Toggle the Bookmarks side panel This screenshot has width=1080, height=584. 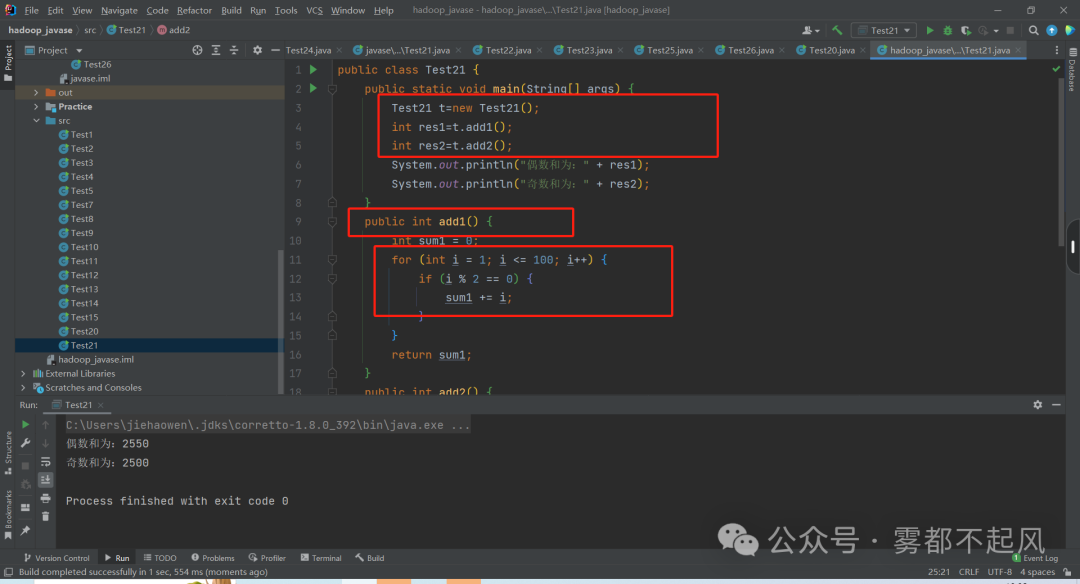tap(8, 514)
